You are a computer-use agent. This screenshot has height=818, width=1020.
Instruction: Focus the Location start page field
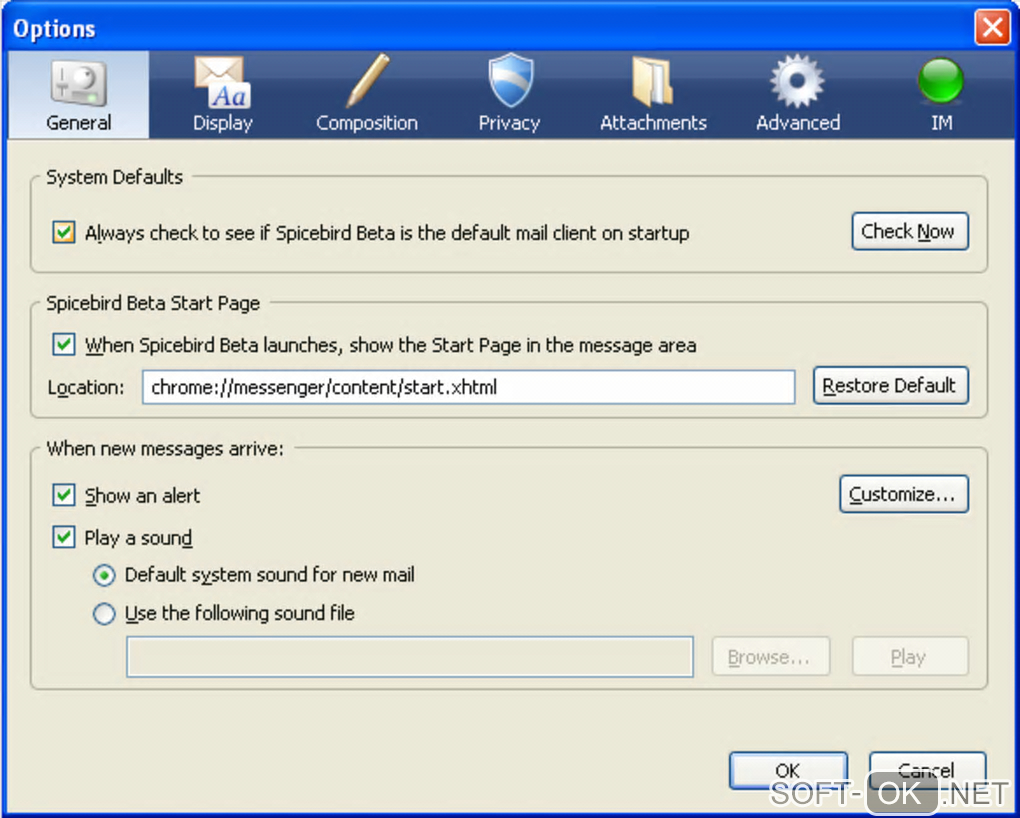coord(468,387)
